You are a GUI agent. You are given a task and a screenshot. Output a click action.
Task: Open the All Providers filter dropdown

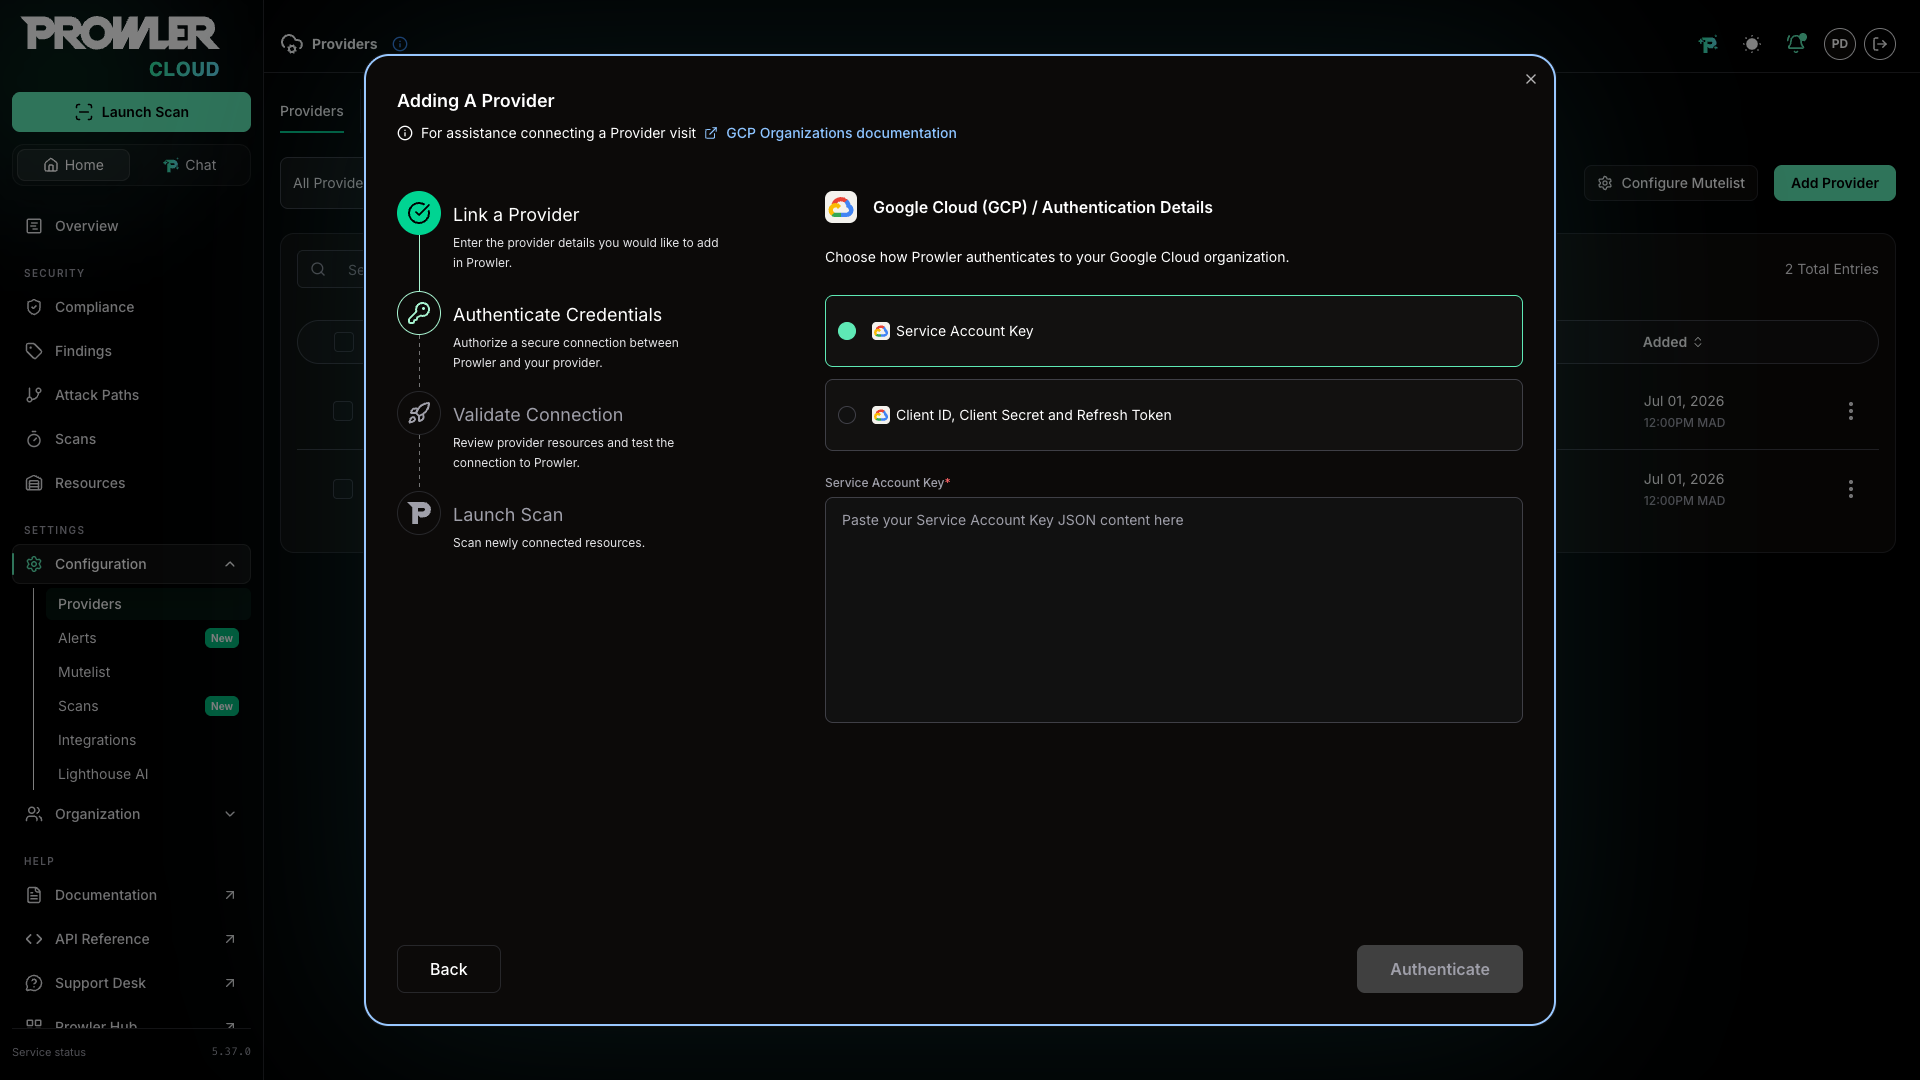324,183
